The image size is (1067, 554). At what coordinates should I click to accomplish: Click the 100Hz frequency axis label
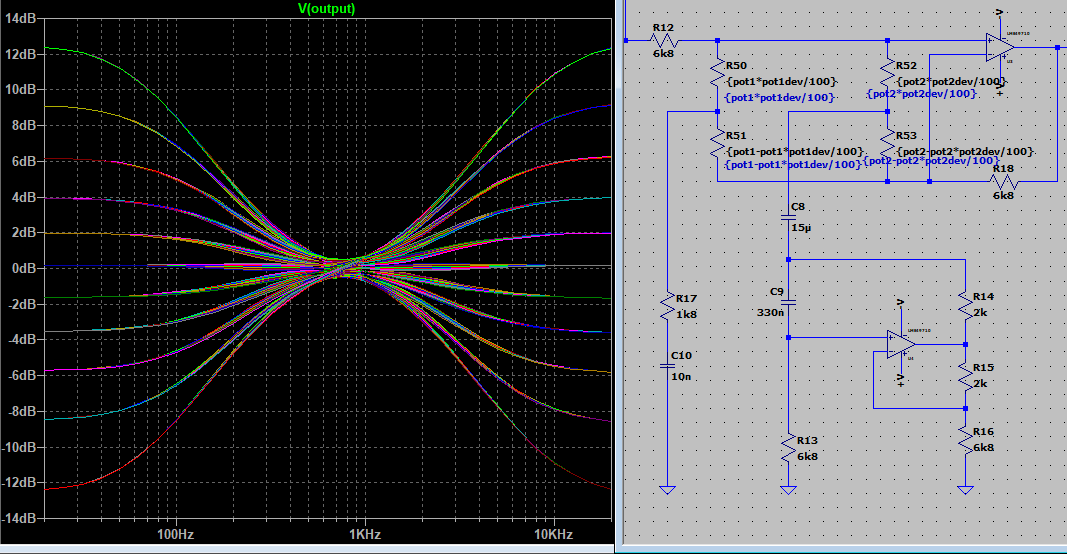(176, 534)
